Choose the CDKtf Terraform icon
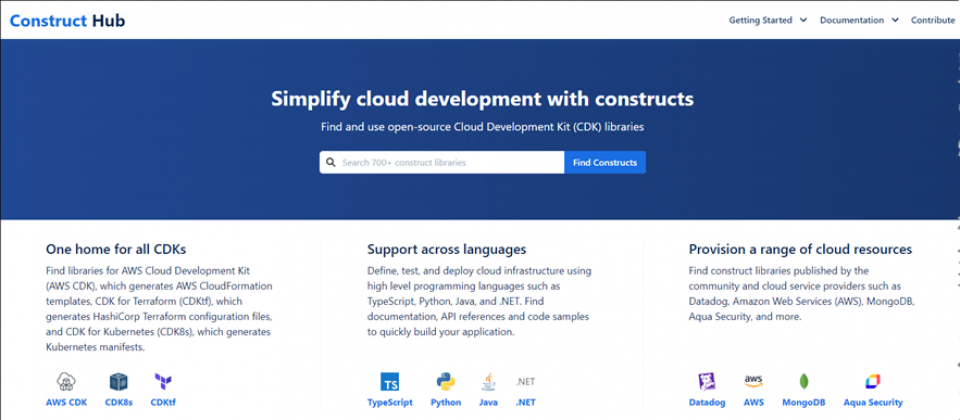960x420 pixels. [x=163, y=382]
